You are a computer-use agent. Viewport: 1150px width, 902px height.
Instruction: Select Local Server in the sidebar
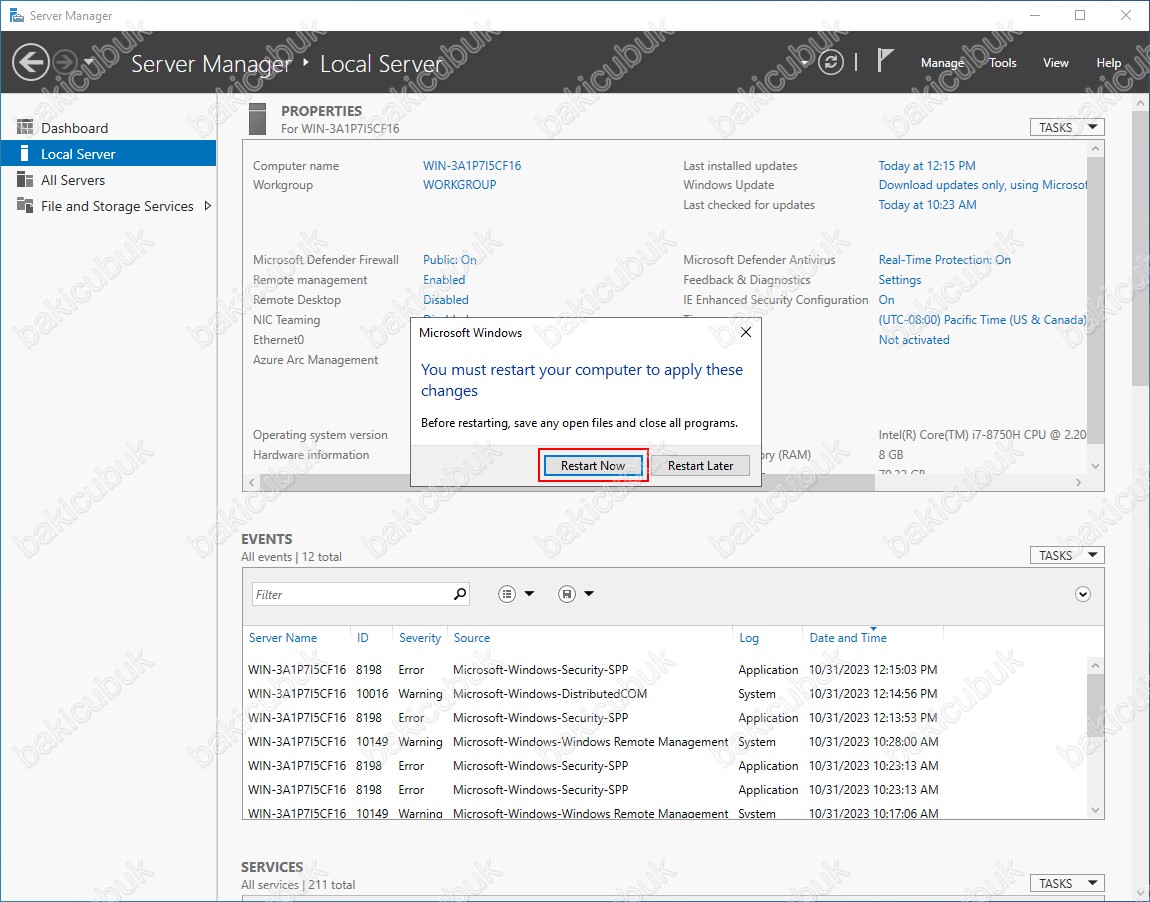click(109, 154)
